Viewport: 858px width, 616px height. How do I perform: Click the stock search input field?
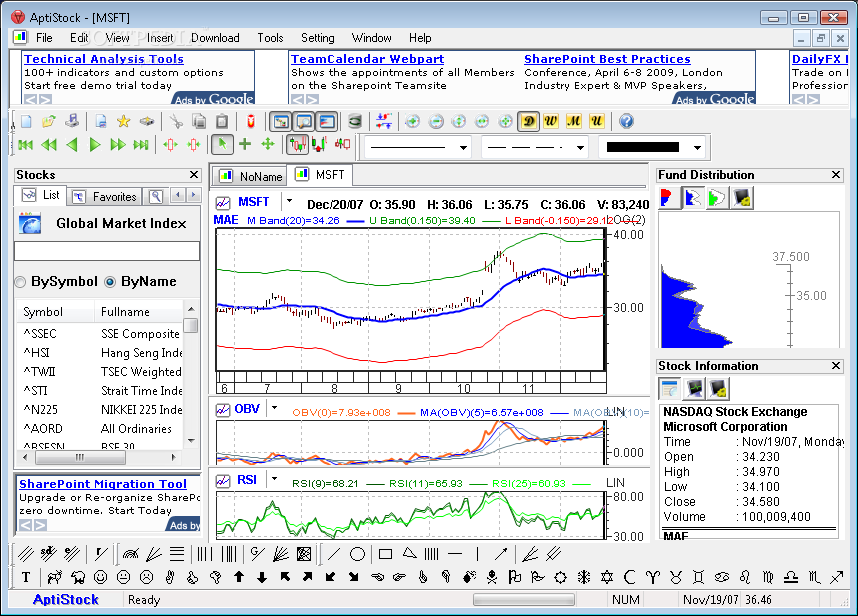click(107, 251)
